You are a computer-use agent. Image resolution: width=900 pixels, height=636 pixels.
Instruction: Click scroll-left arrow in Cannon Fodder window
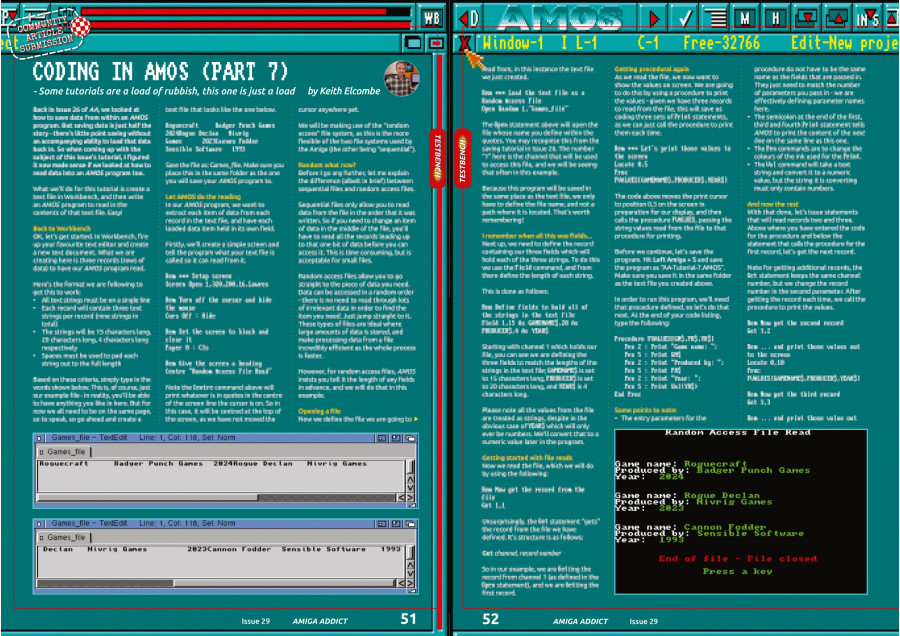coord(402,583)
